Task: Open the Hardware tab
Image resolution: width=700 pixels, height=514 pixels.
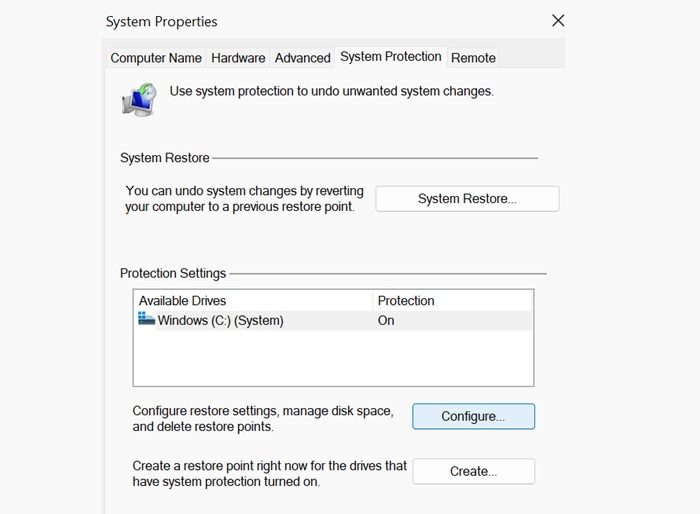Action: 238,58
